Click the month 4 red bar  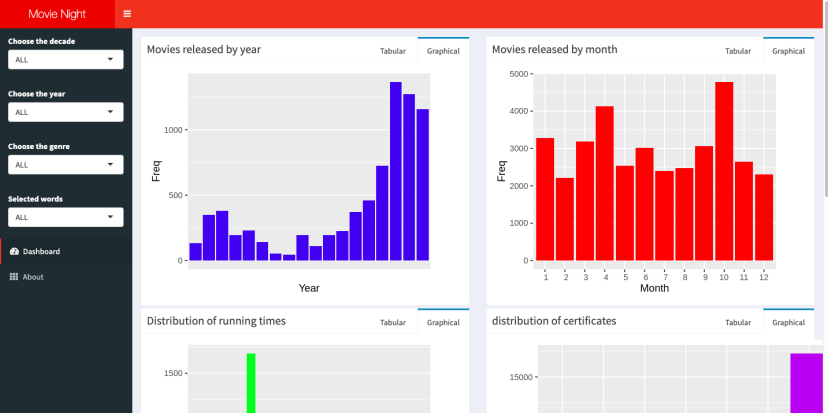[x=605, y=183]
